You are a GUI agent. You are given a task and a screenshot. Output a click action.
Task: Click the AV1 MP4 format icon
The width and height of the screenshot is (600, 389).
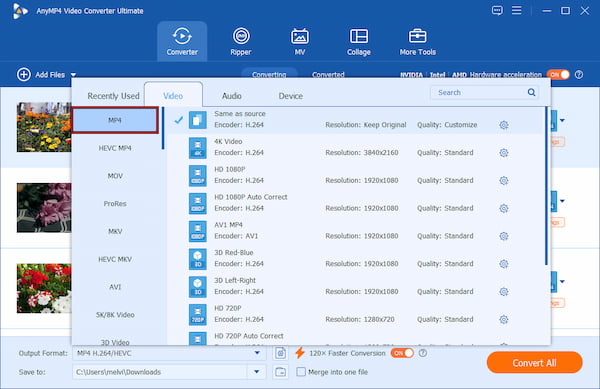pyautogui.click(x=197, y=231)
